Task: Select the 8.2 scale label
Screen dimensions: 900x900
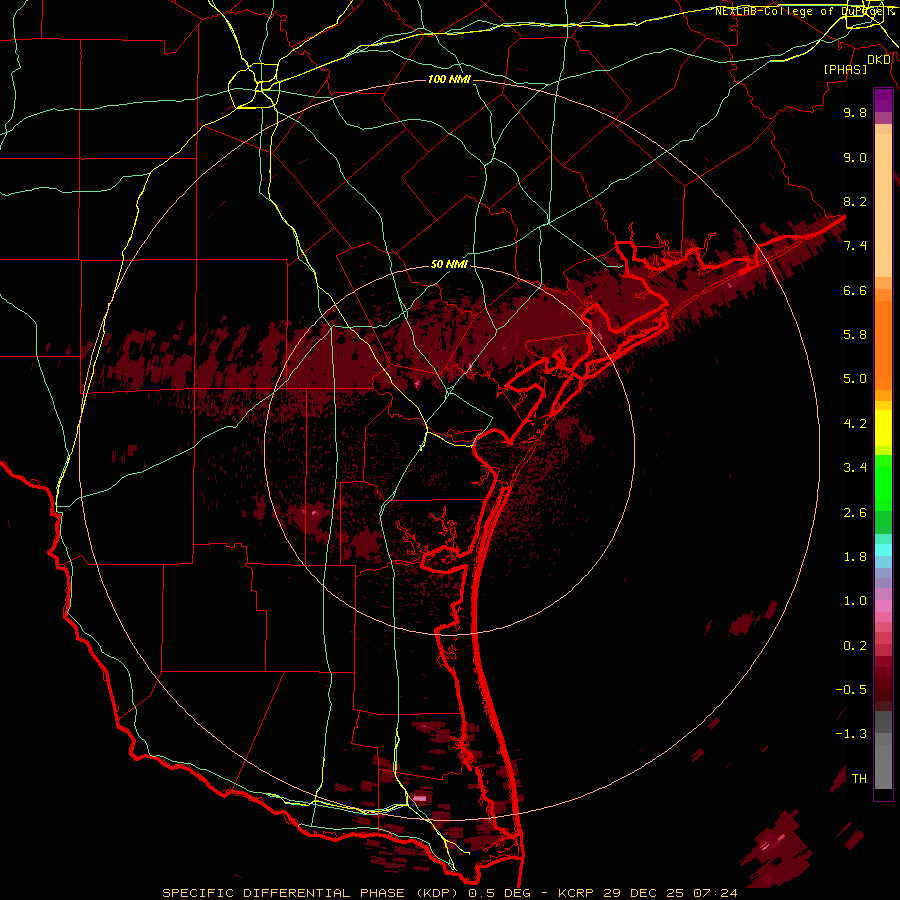Action: coord(855,201)
